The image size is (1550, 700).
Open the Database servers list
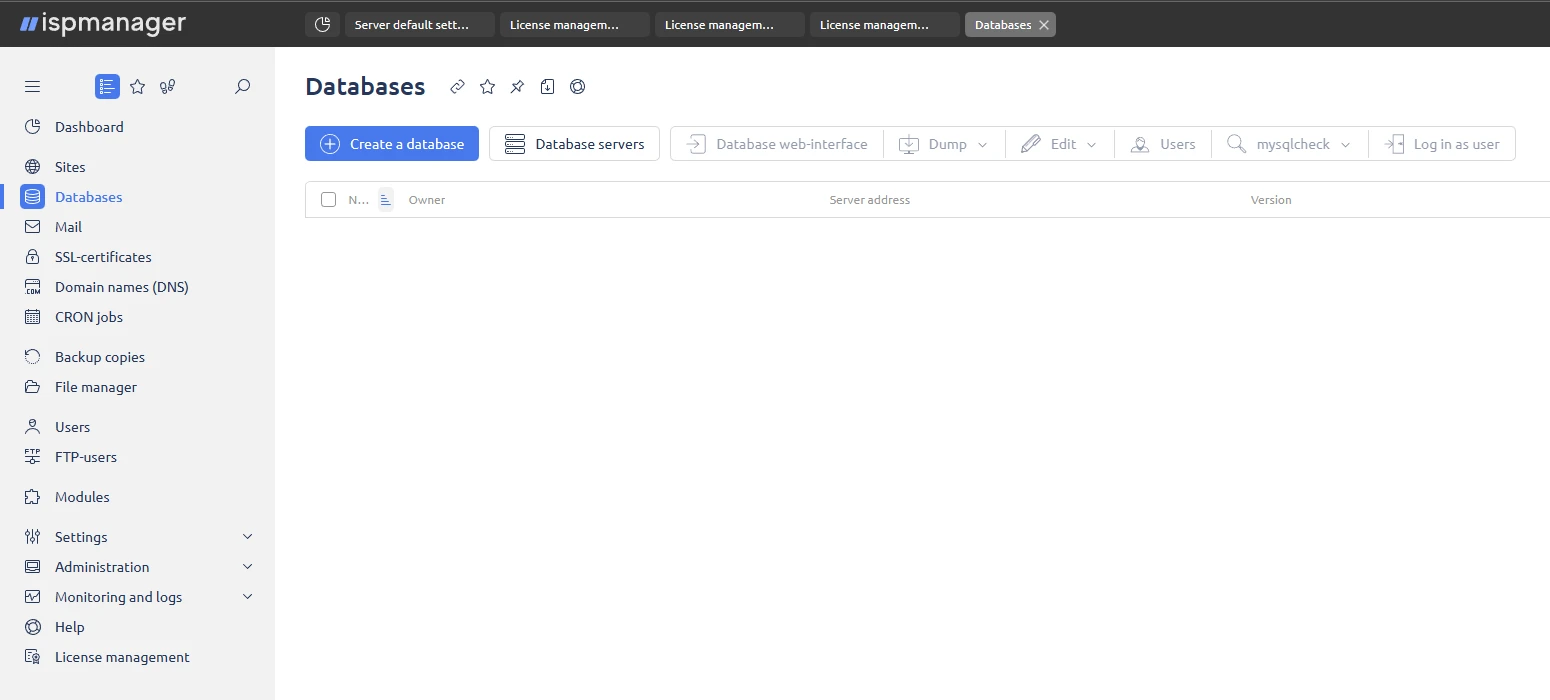point(574,143)
